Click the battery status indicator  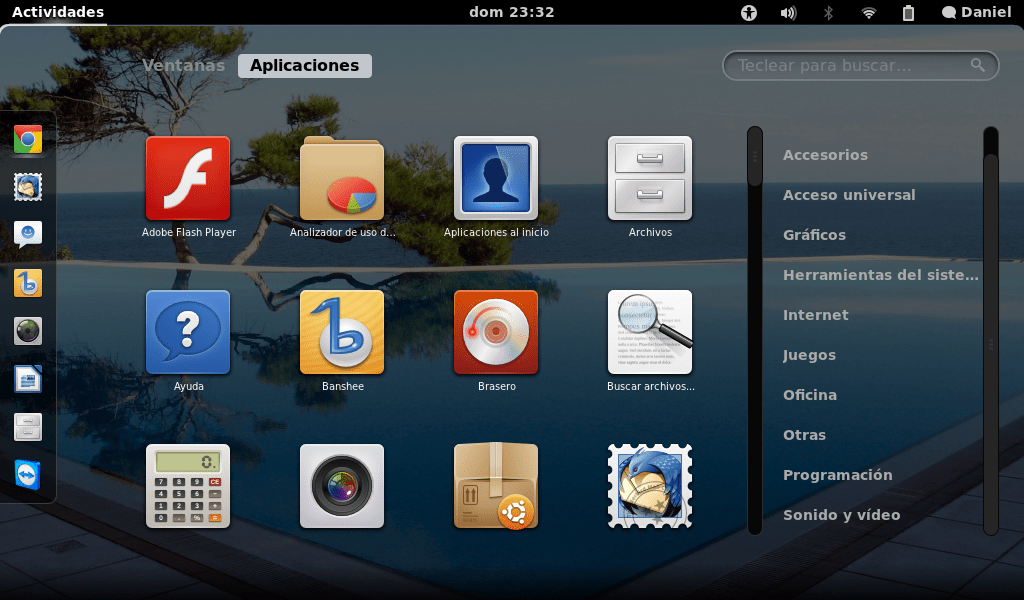(x=908, y=12)
